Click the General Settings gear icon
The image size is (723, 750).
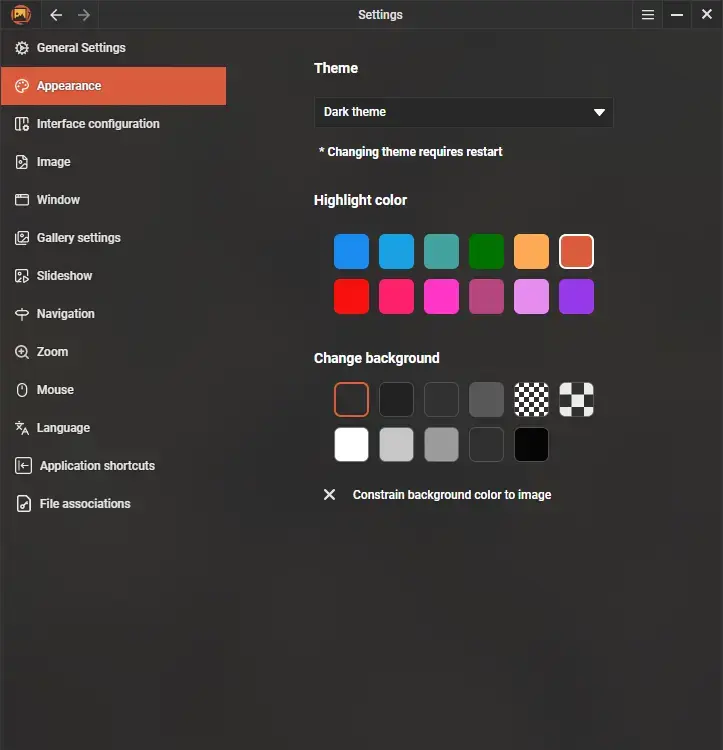coord(21,48)
